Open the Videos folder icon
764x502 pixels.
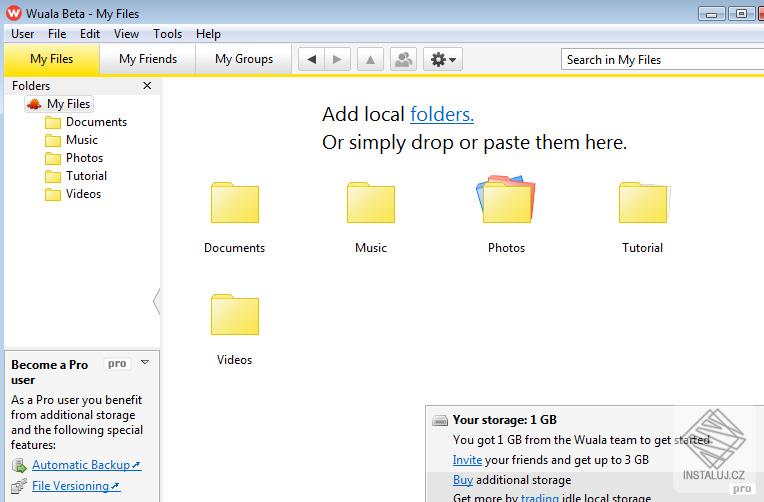(234, 315)
